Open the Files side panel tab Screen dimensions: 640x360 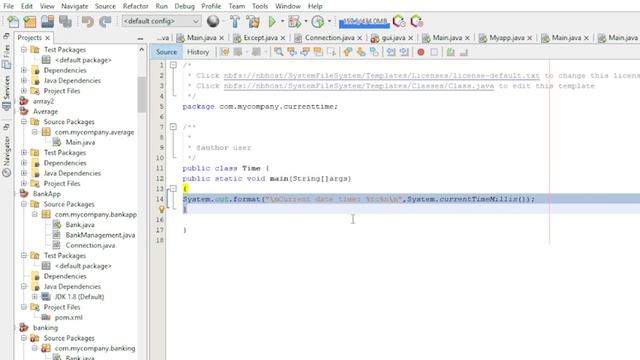7,56
